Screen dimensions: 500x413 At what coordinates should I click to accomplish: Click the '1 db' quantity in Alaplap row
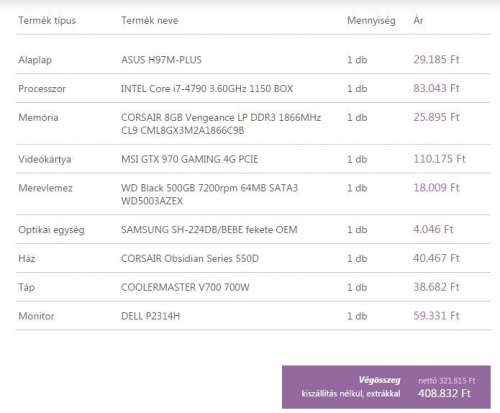357,60
